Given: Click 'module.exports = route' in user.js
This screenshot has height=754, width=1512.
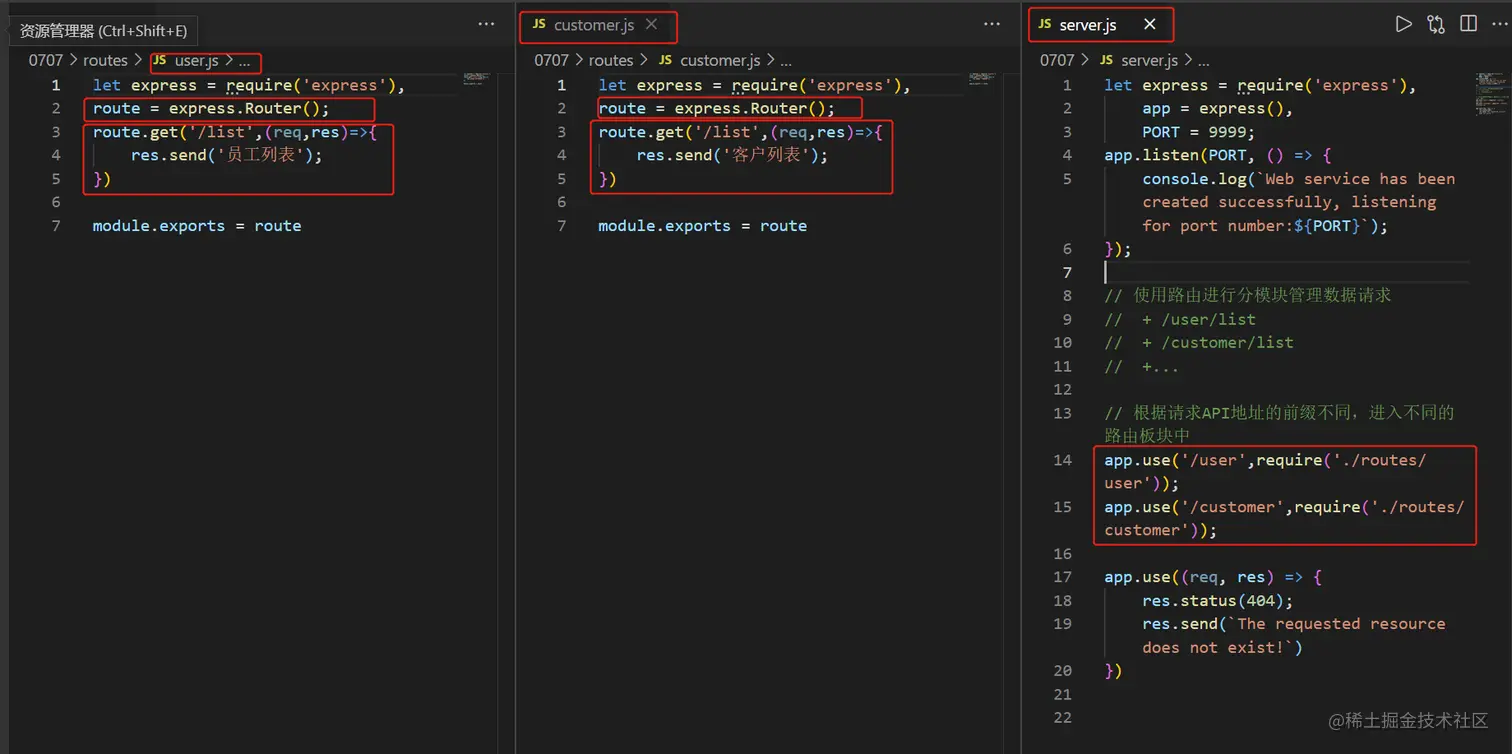Looking at the screenshot, I should pyautogui.click(x=197, y=226).
